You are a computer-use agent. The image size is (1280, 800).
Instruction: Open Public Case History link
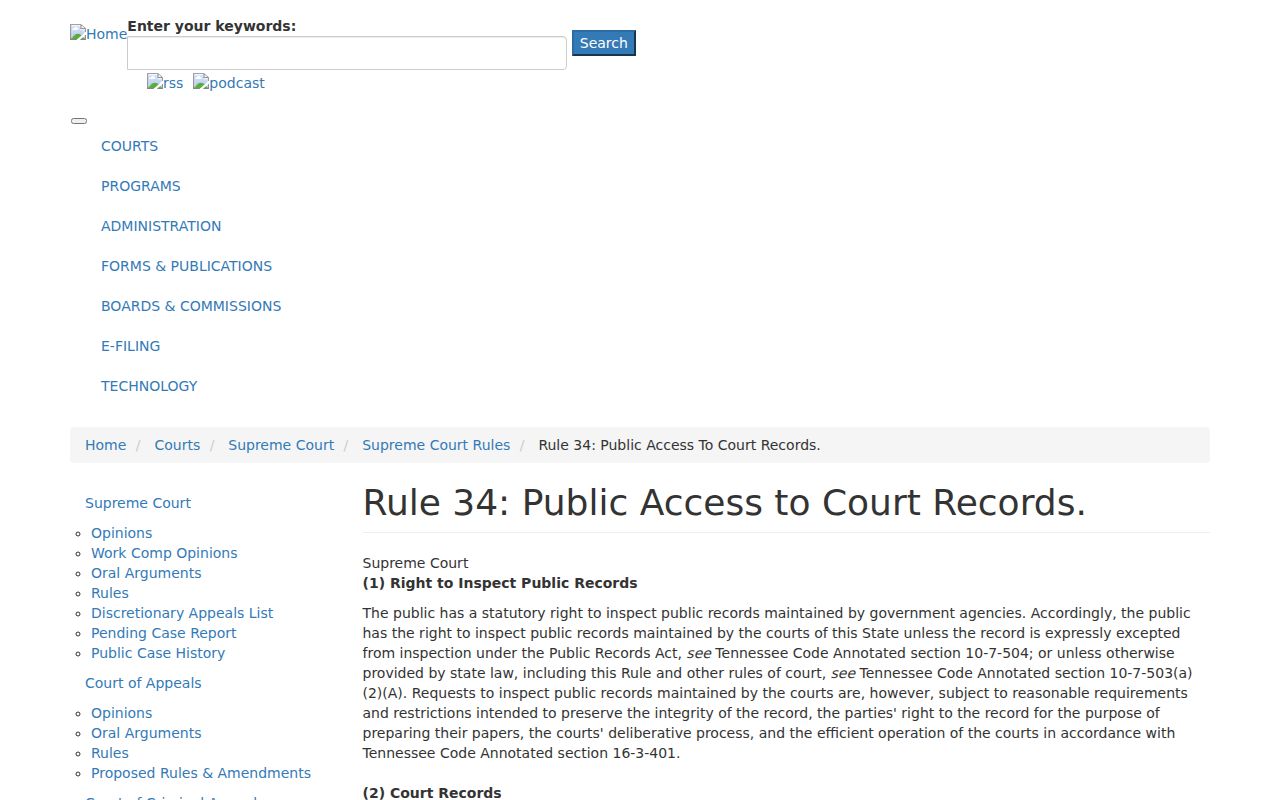click(x=158, y=653)
